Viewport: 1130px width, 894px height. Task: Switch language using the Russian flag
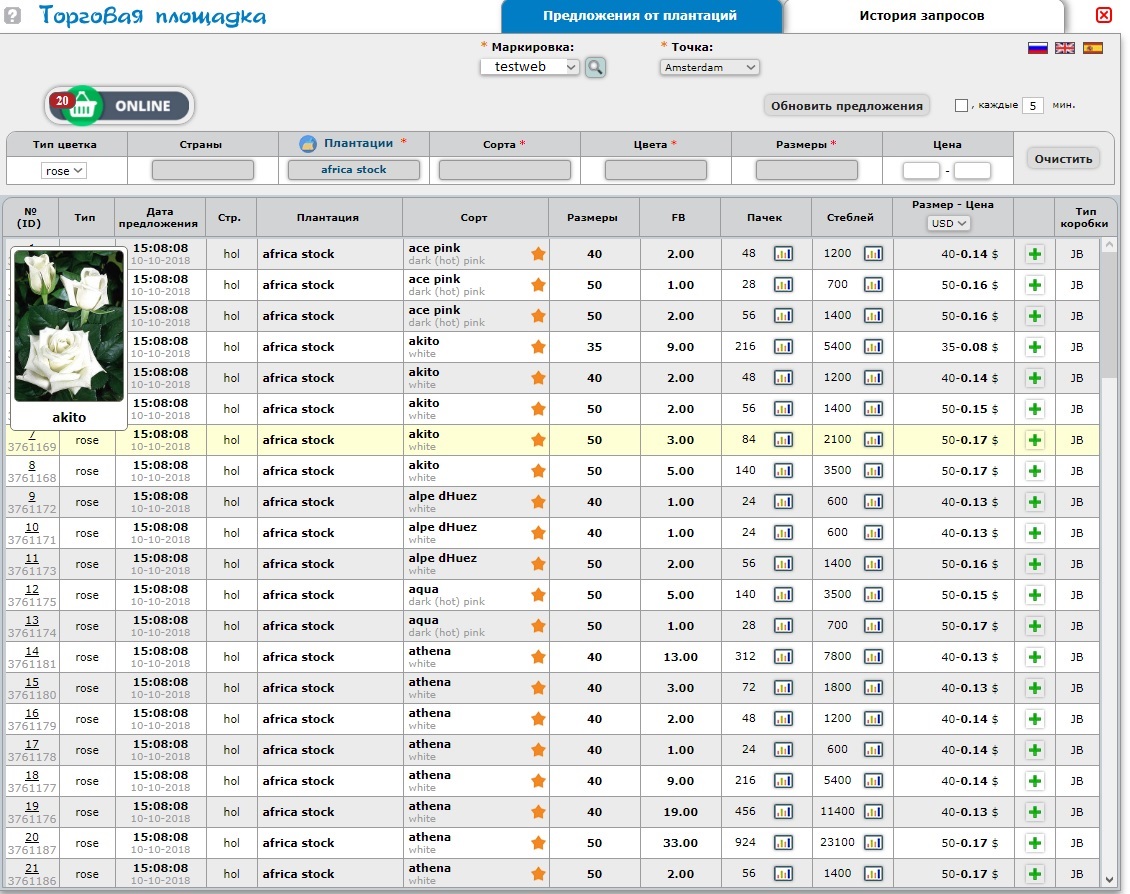(x=1037, y=48)
